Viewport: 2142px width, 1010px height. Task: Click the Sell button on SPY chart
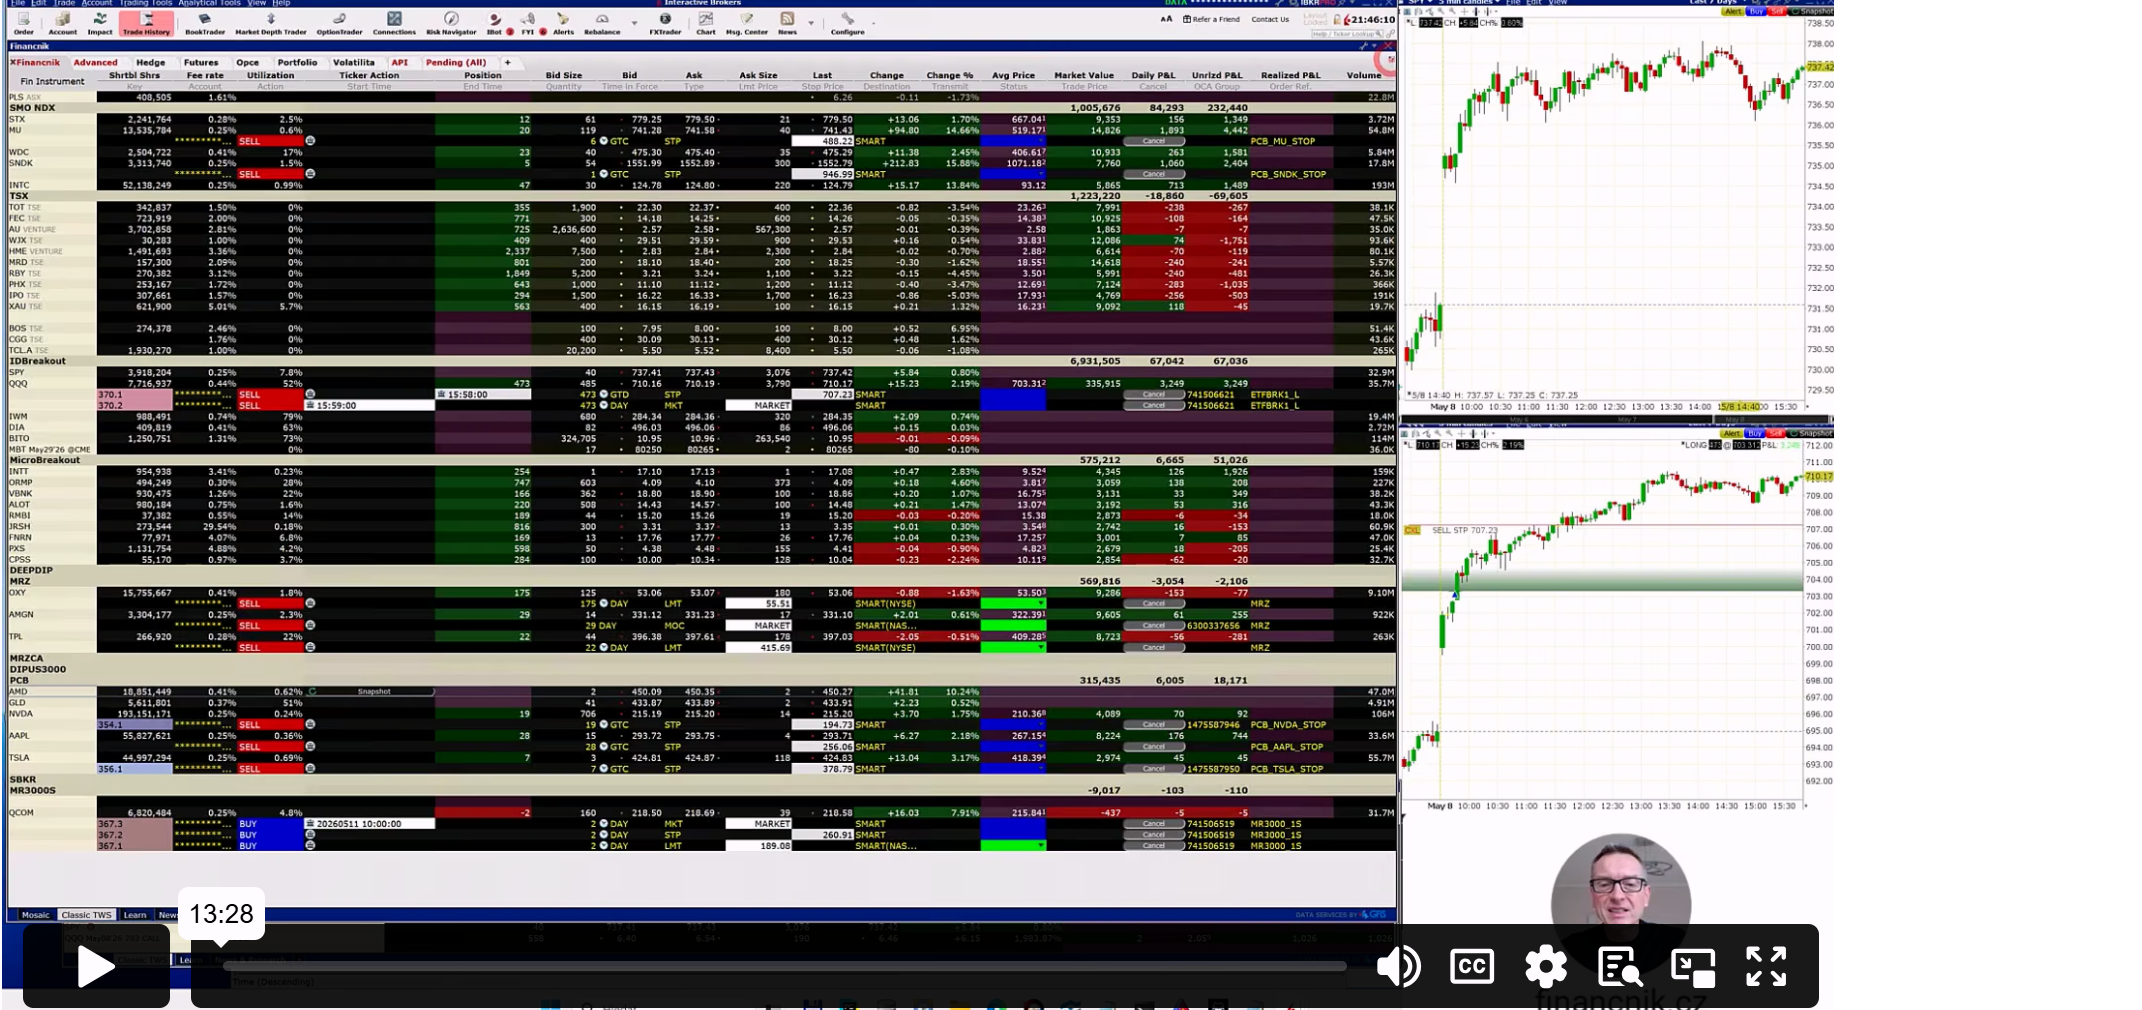(1777, 12)
